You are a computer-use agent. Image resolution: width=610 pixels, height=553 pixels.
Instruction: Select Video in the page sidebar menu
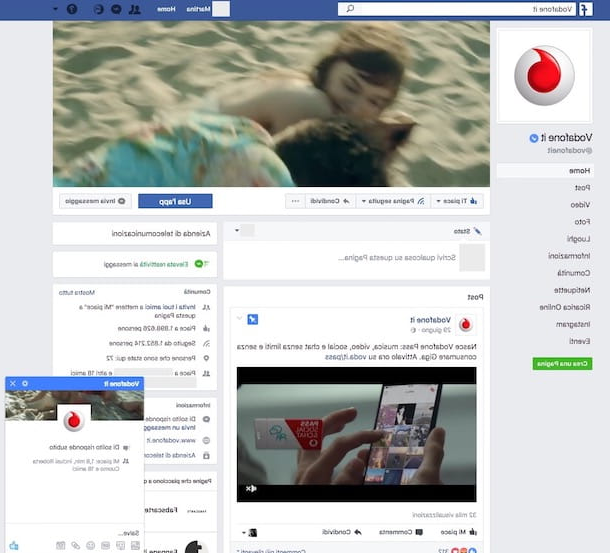point(580,205)
